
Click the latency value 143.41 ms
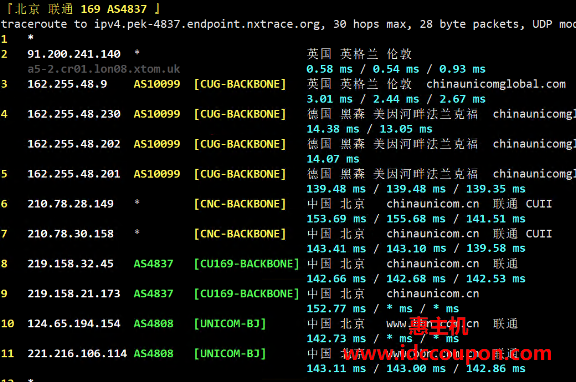pos(336,249)
